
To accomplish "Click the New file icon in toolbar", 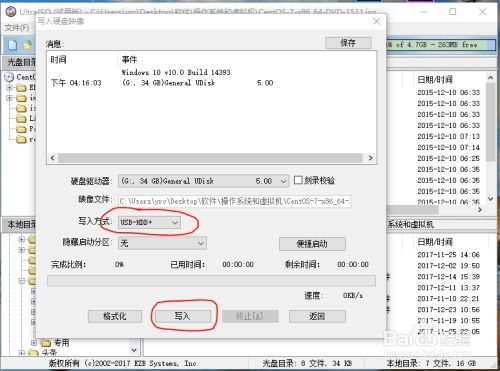I will (x=12, y=45).
